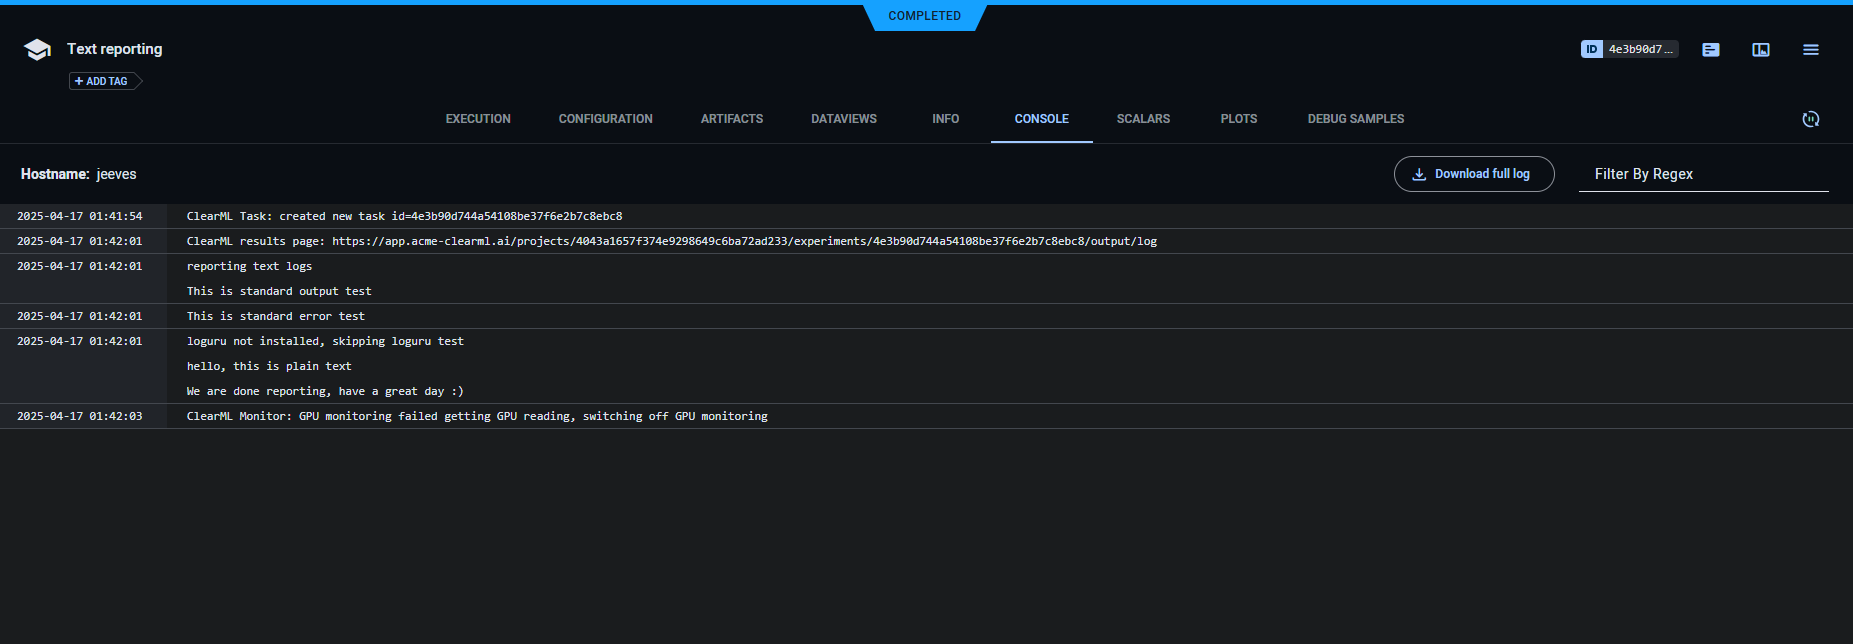Click the Text reporting task title
This screenshot has height=644, width=1853.
(114, 49)
